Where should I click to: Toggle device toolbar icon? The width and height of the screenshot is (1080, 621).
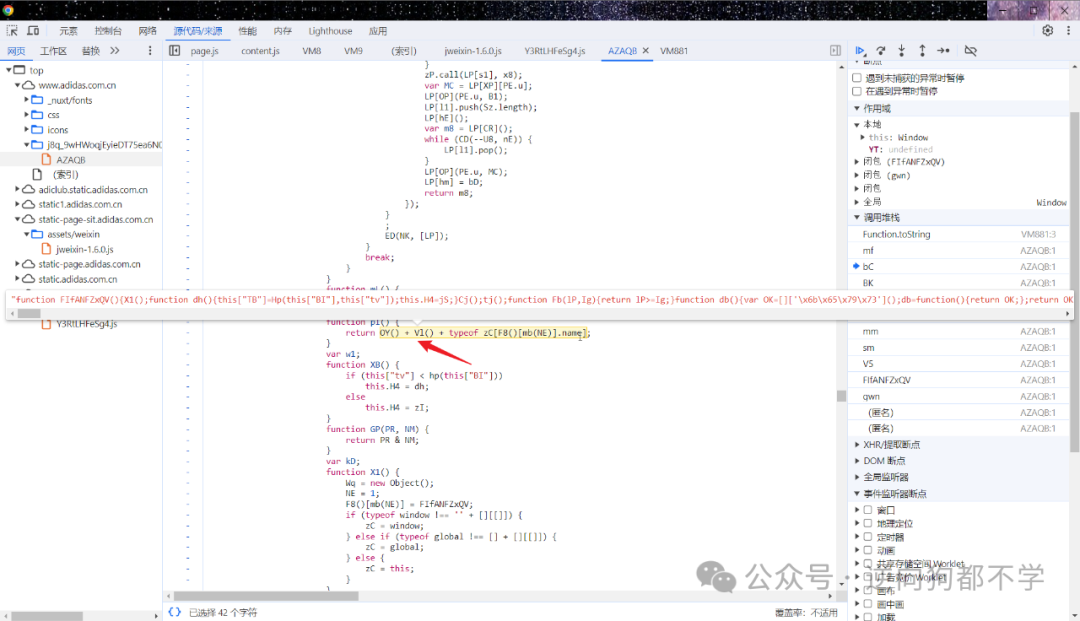click(32, 30)
